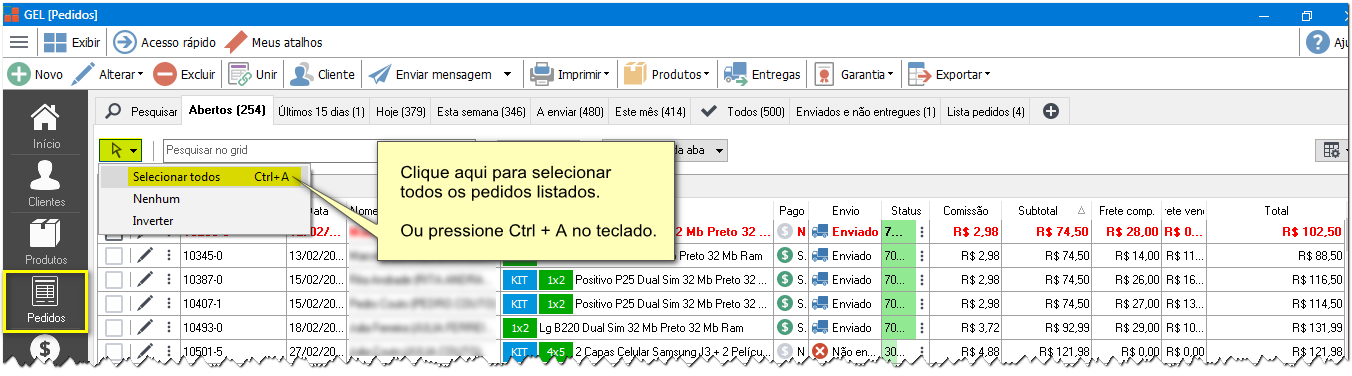This screenshot has width=1352, height=376.
Task: Sort by the Total column header
Action: (1276, 210)
